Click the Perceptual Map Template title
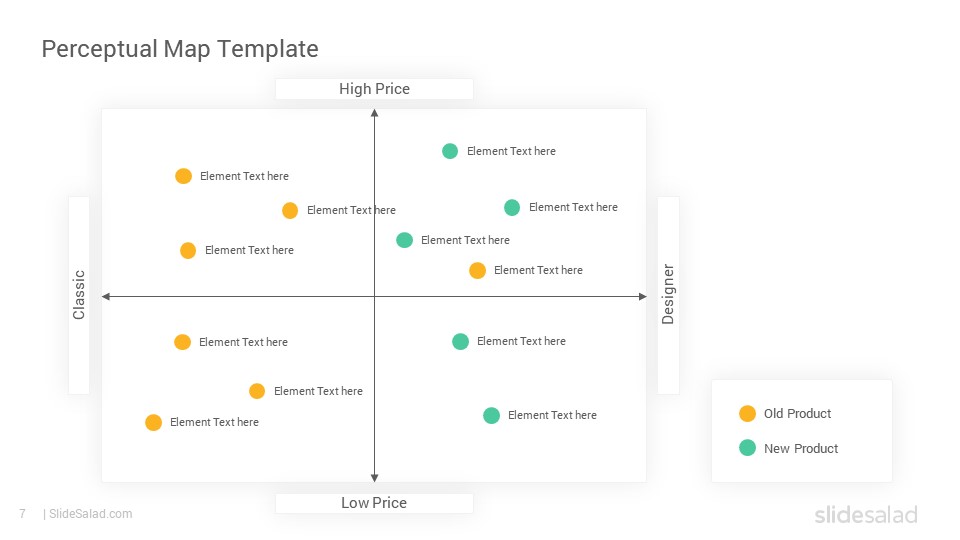Screen dimensions: 960x540 click(x=180, y=49)
